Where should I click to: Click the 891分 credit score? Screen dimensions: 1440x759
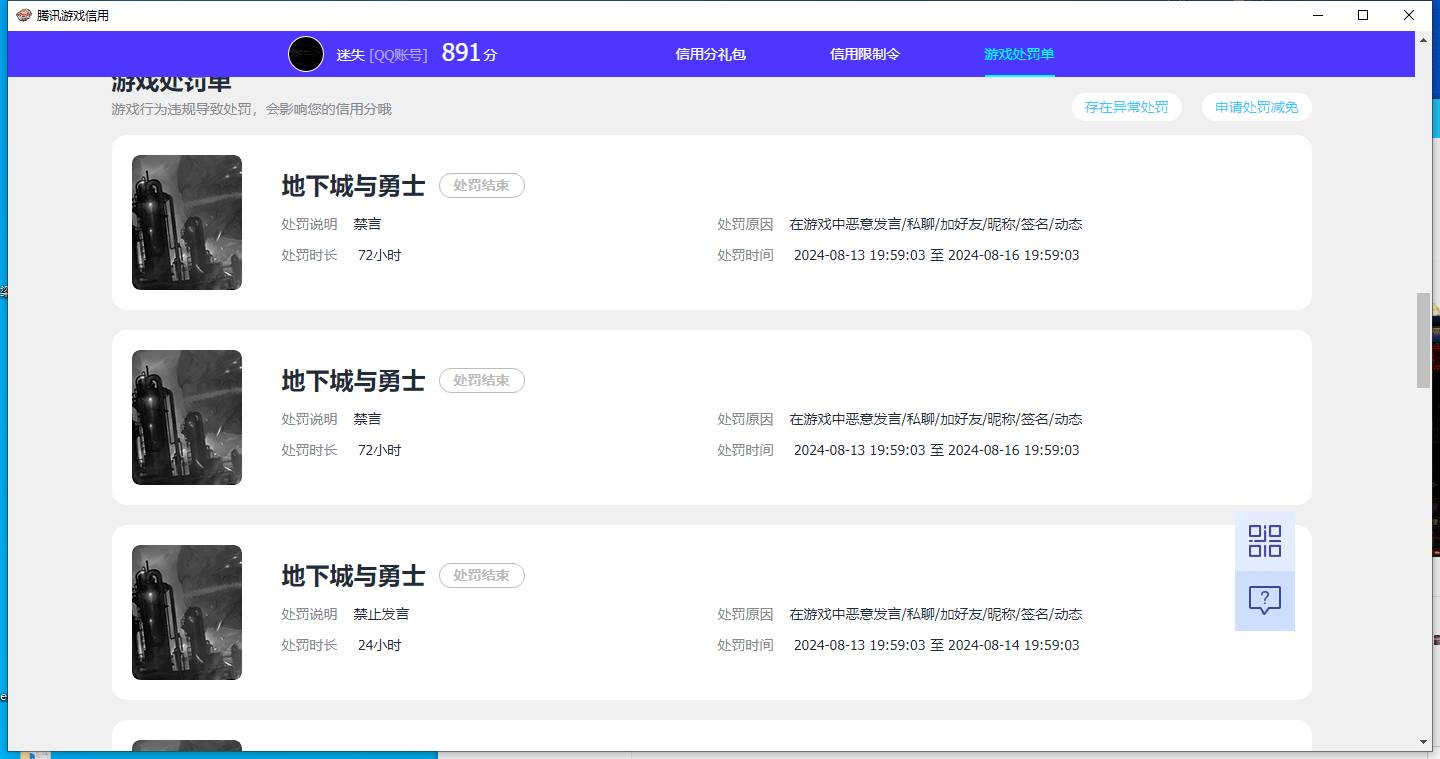coord(468,53)
